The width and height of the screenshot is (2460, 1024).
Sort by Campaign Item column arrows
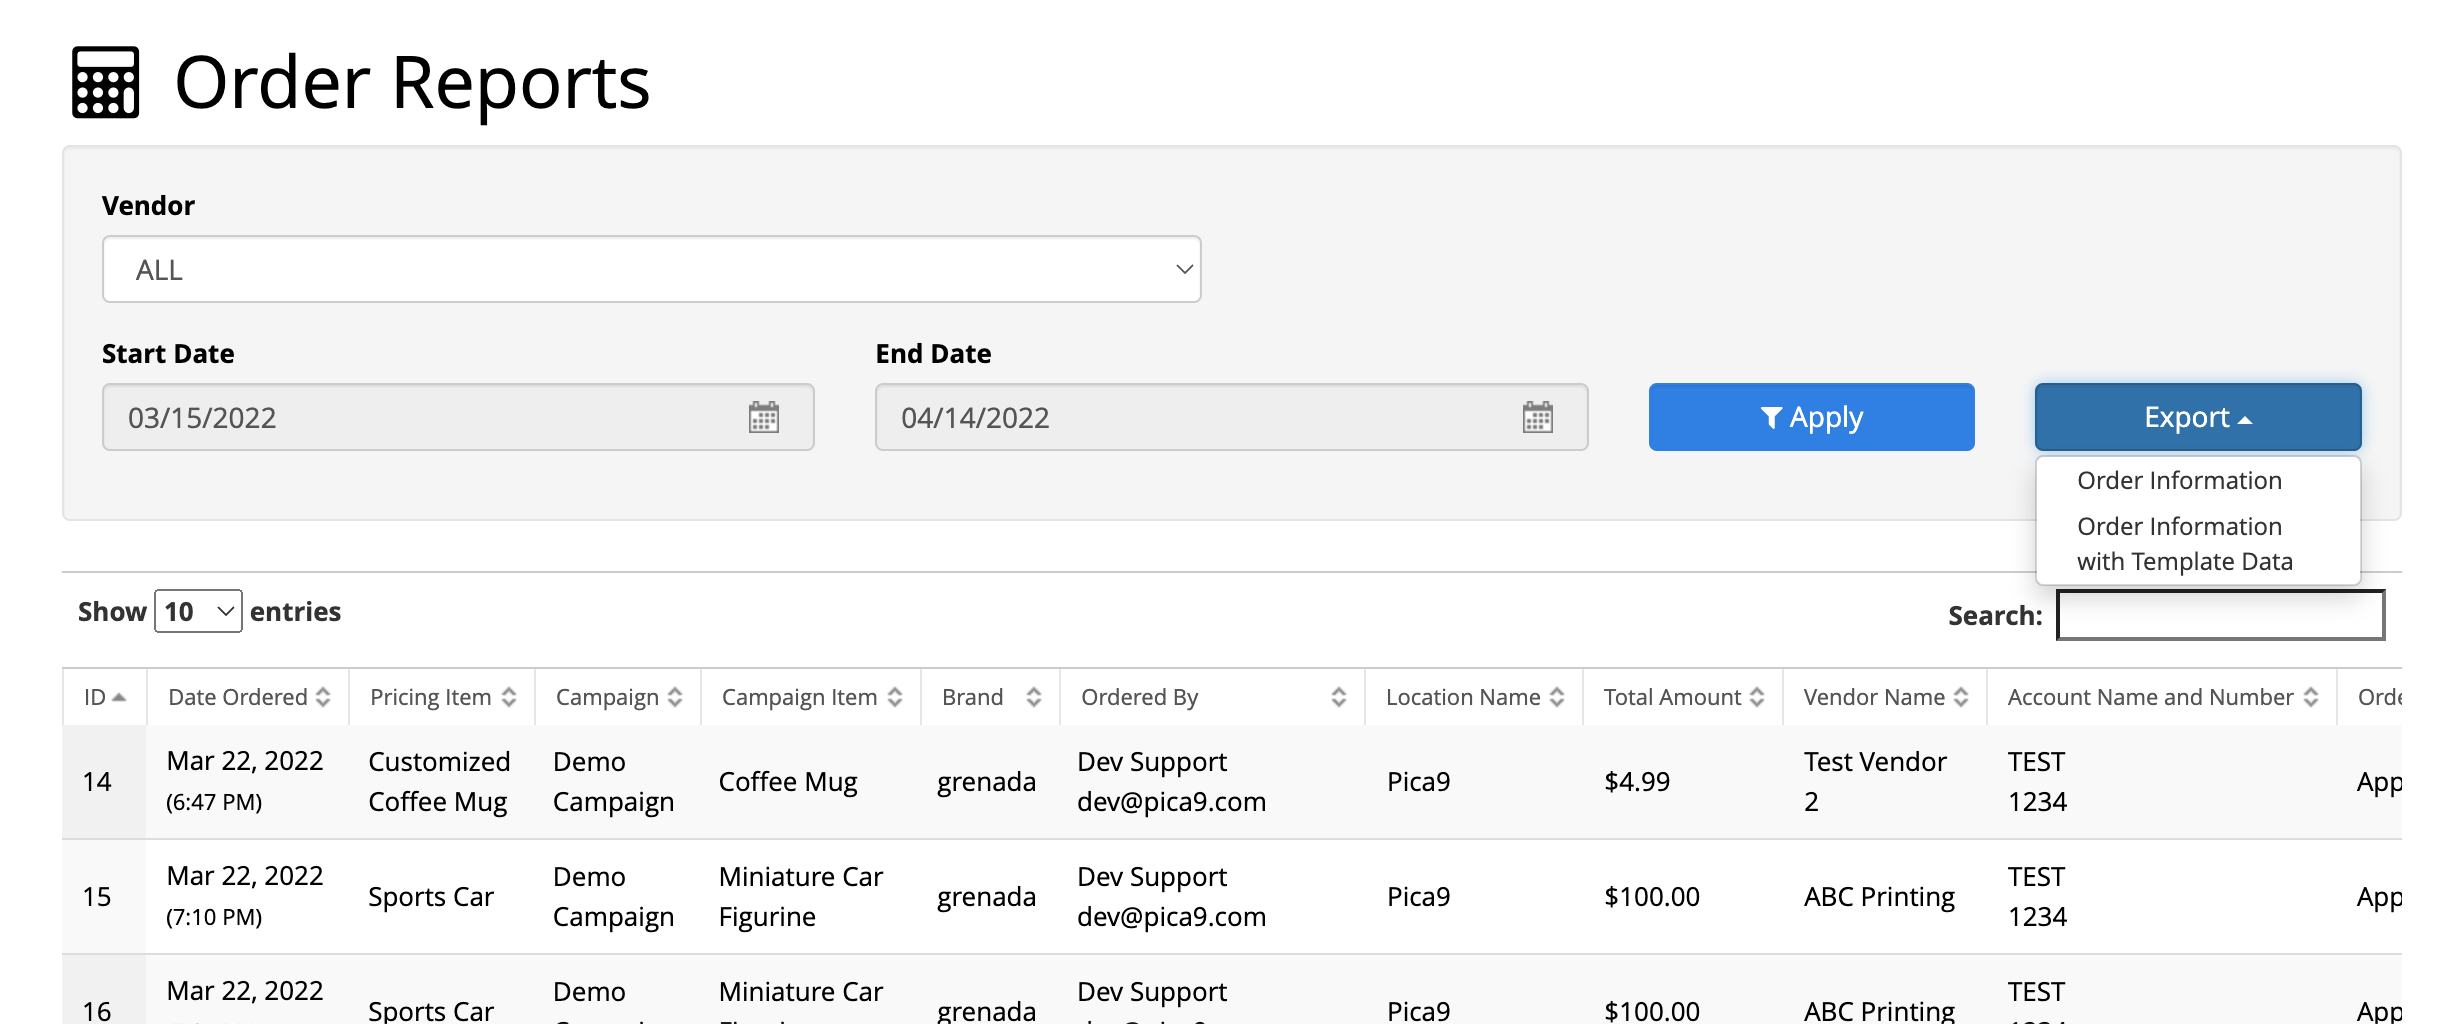(x=895, y=697)
